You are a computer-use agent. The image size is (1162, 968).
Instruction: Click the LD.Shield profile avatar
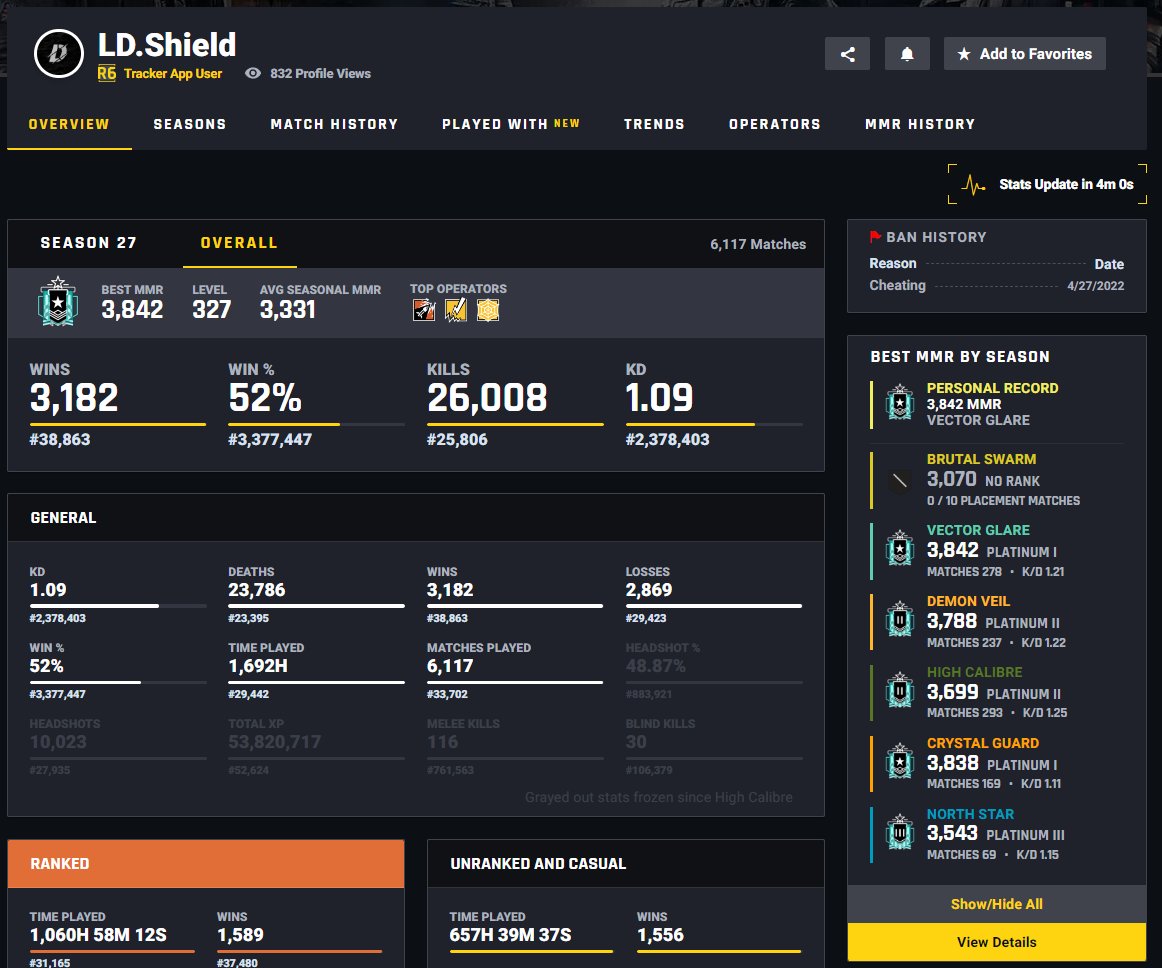pos(59,53)
